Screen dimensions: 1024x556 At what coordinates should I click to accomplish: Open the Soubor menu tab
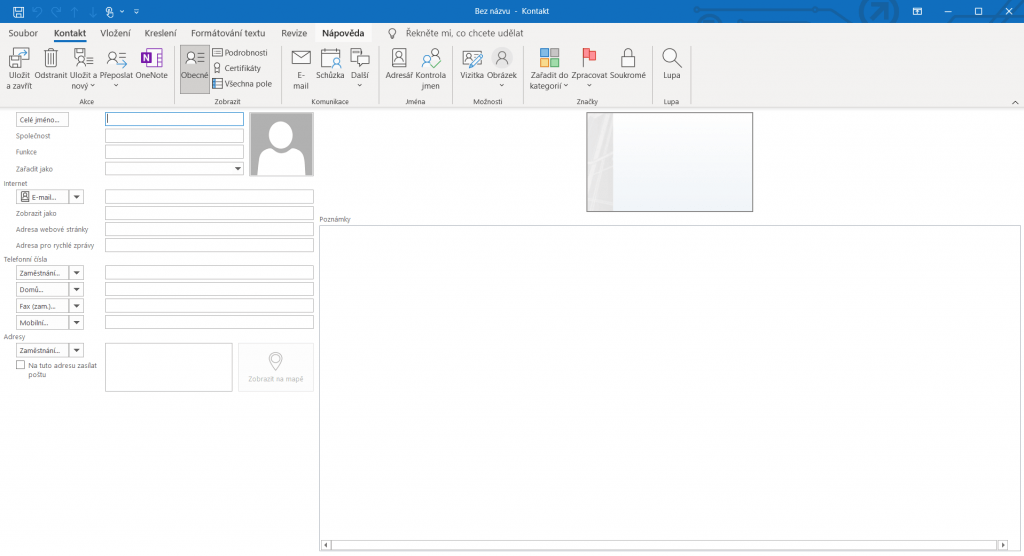[23, 33]
